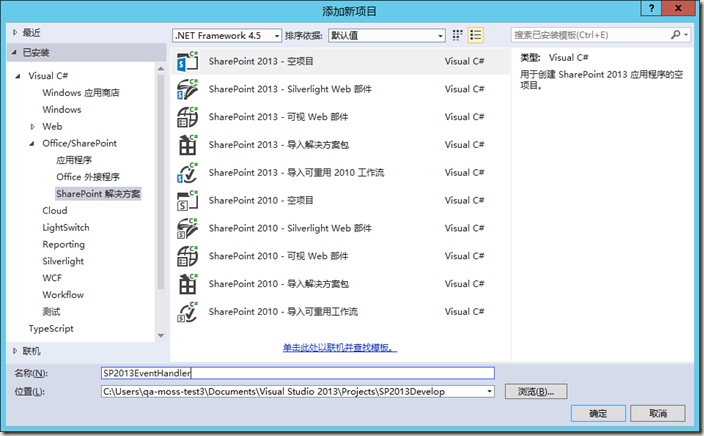Switch to medium icons list view

click(x=475, y=35)
